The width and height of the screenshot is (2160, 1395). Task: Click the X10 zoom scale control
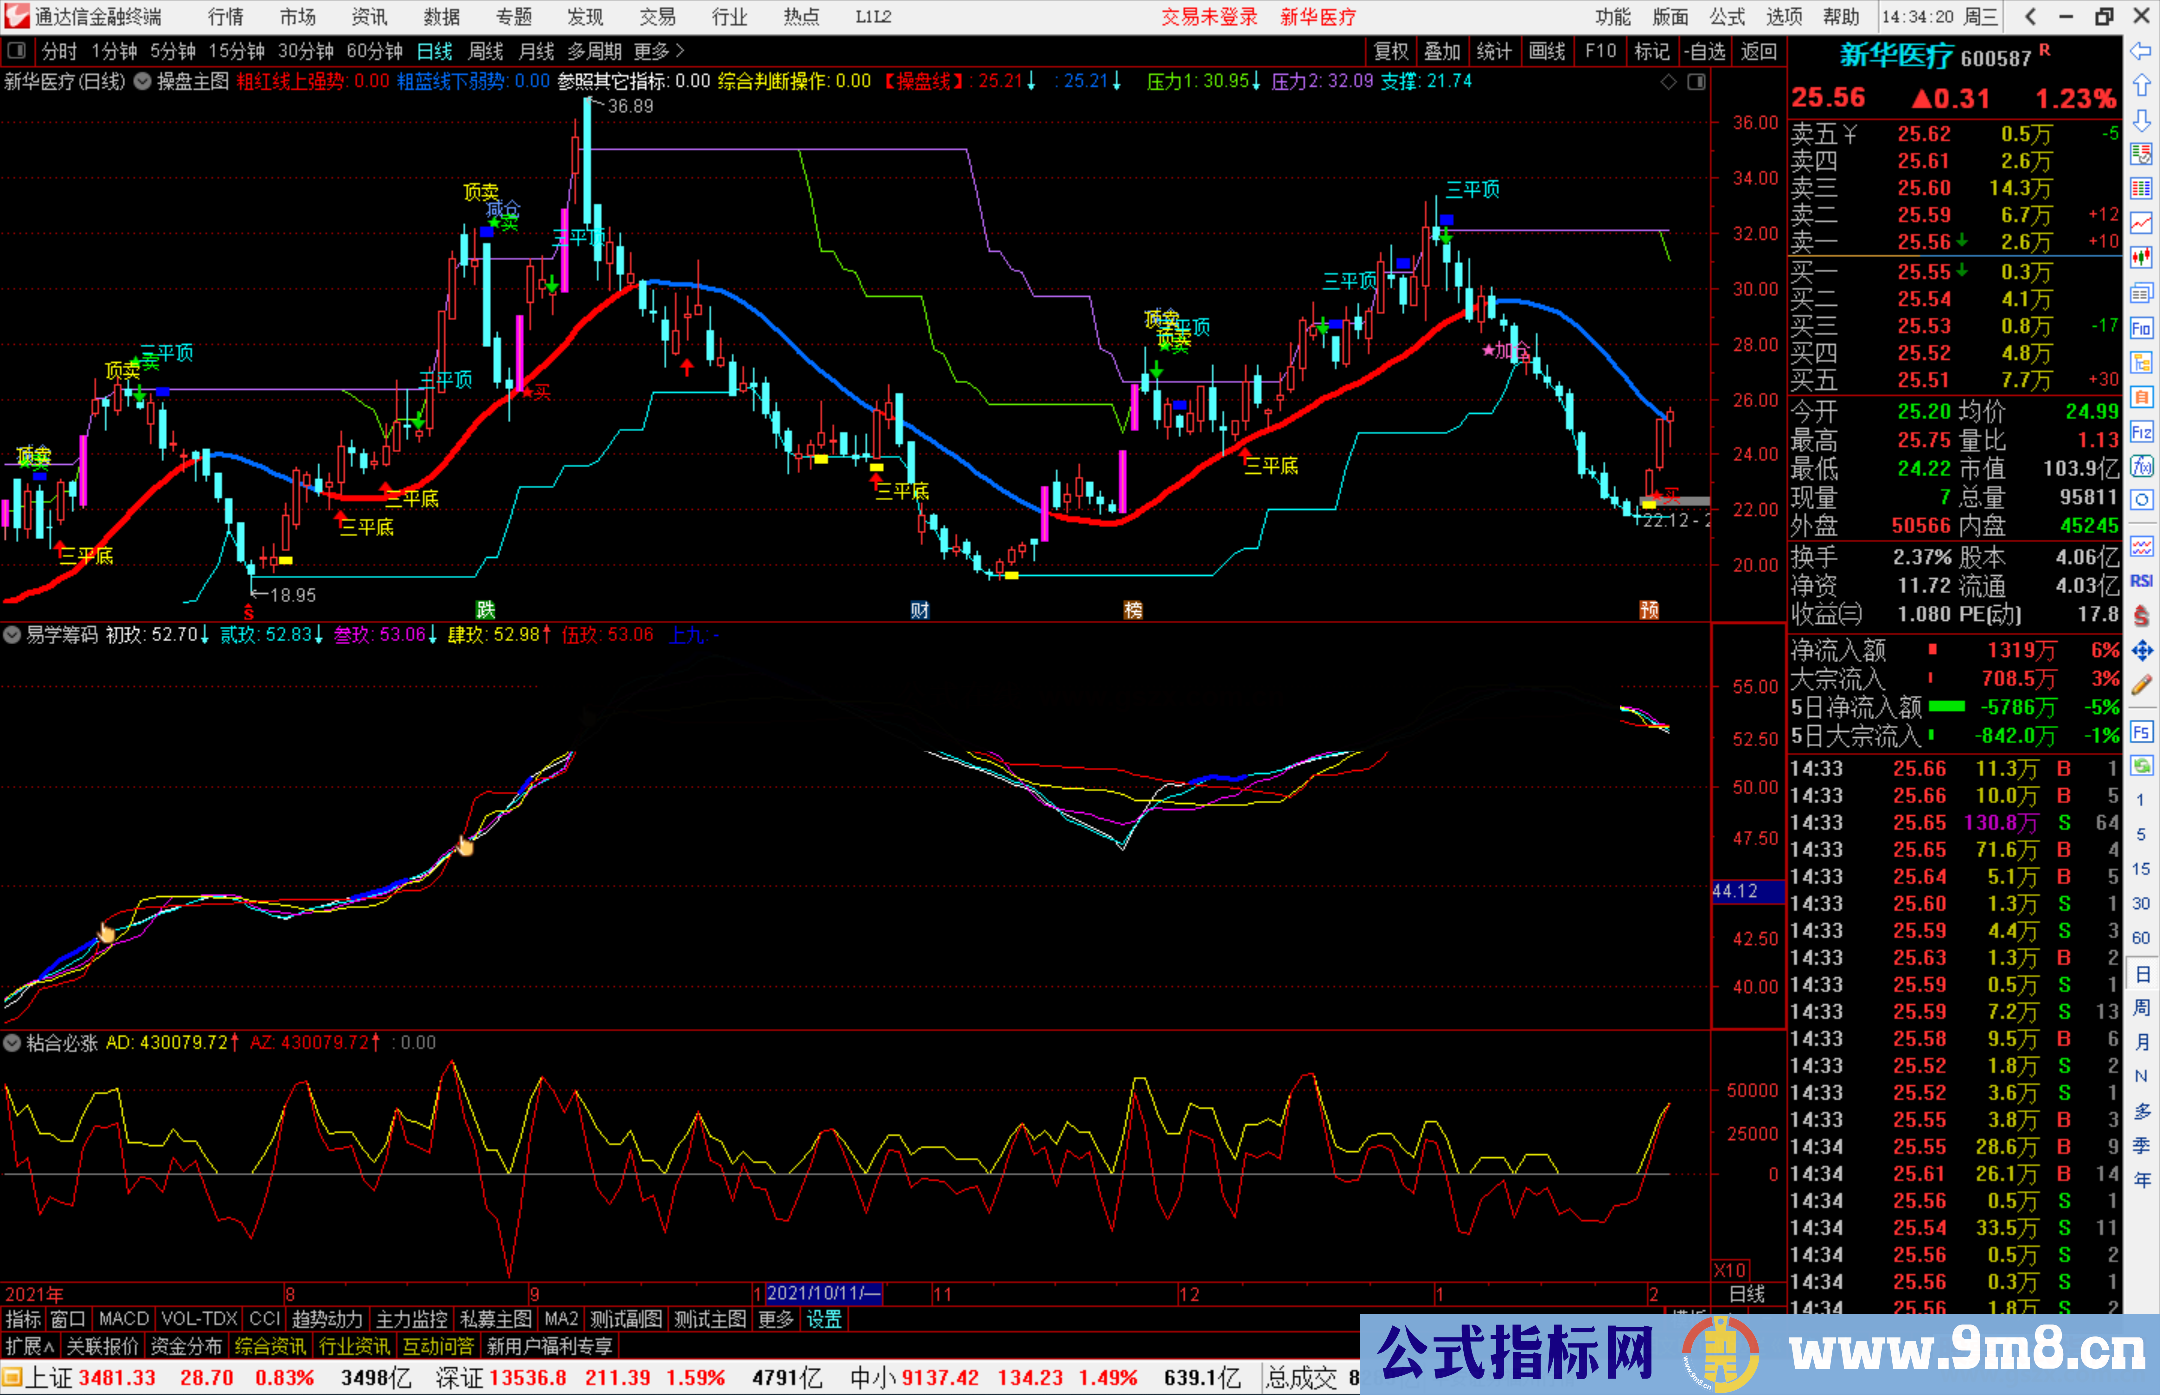(1730, 1269)
